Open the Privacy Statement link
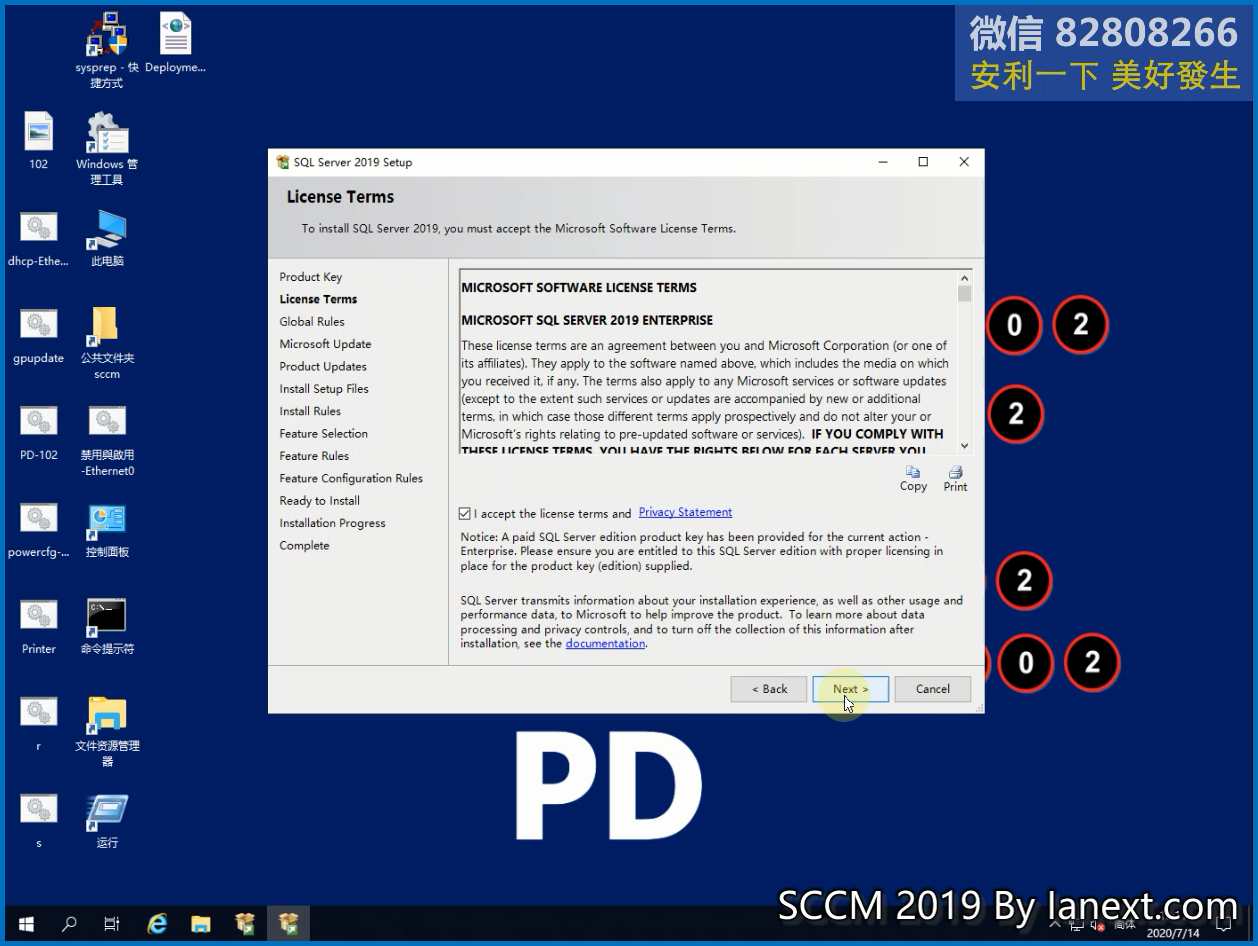 pos(685,512)
